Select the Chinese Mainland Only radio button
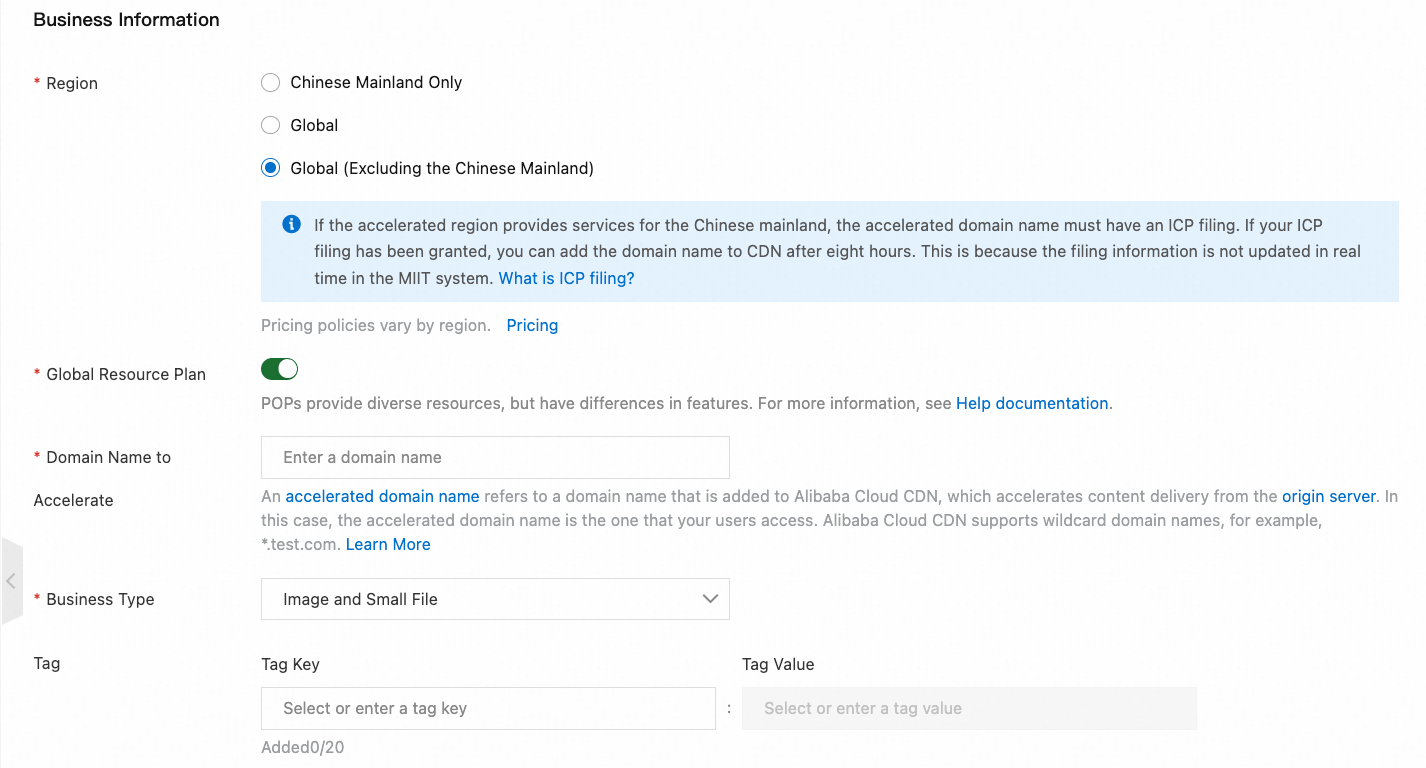The height and width of the screenshot is (768, 1426). point(270,83)
